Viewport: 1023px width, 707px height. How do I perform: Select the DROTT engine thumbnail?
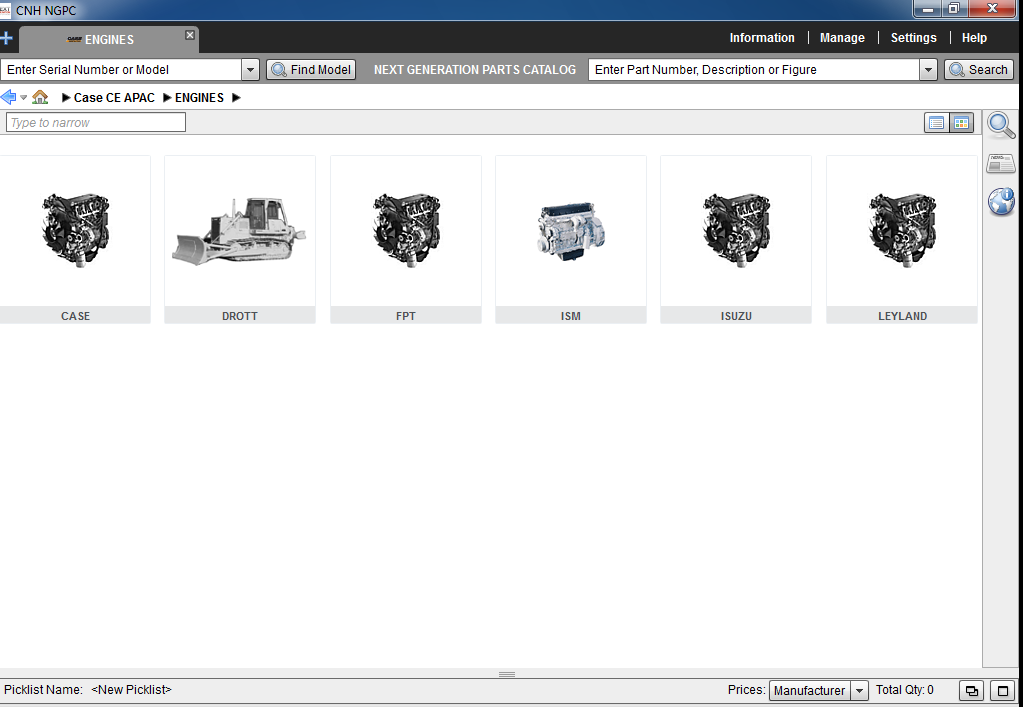point(239,230)
